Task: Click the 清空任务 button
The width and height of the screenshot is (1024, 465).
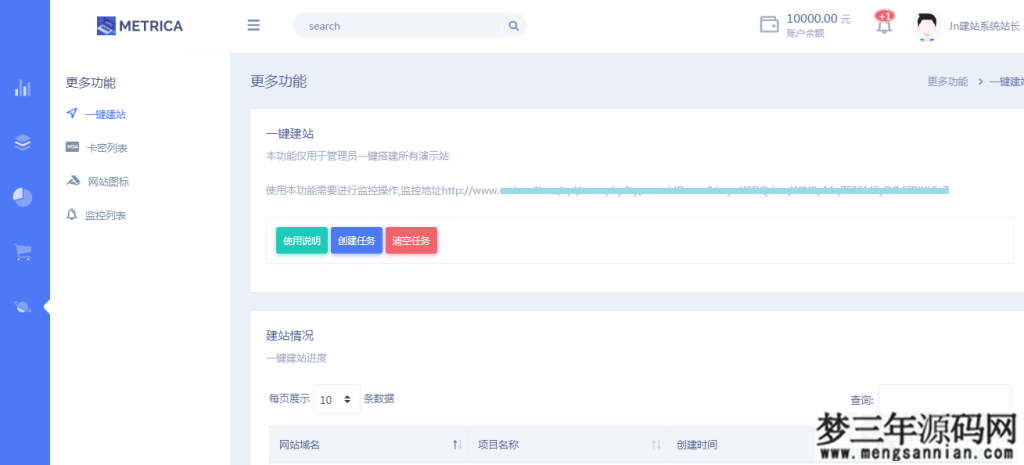Action: [x=411, y=240]
